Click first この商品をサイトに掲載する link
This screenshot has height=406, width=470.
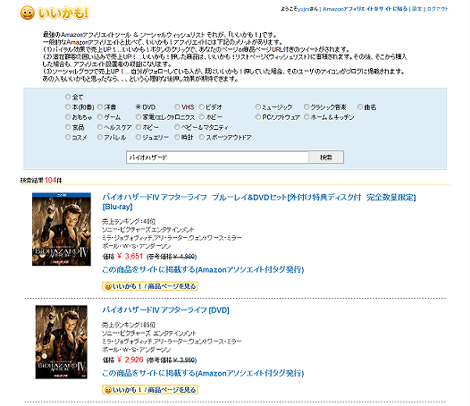pos(203,269)
